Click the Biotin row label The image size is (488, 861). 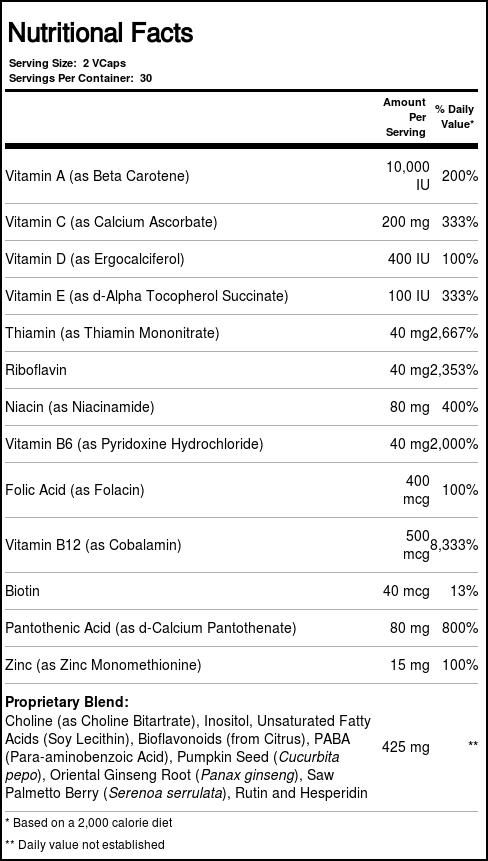[x=23, y=591]
